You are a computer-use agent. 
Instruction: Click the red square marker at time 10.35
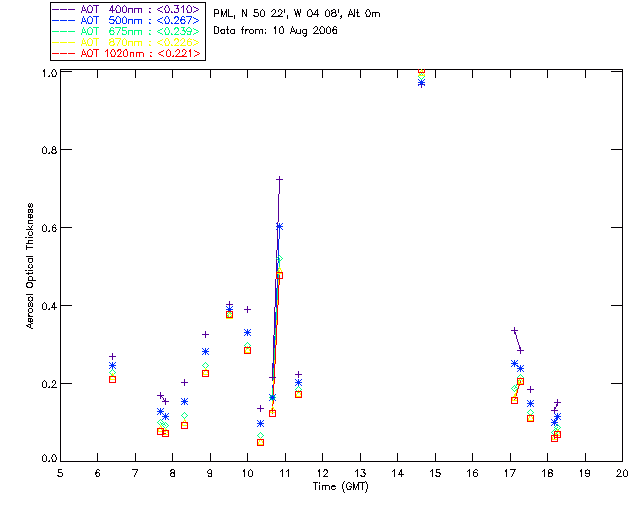tap(260, 443)
